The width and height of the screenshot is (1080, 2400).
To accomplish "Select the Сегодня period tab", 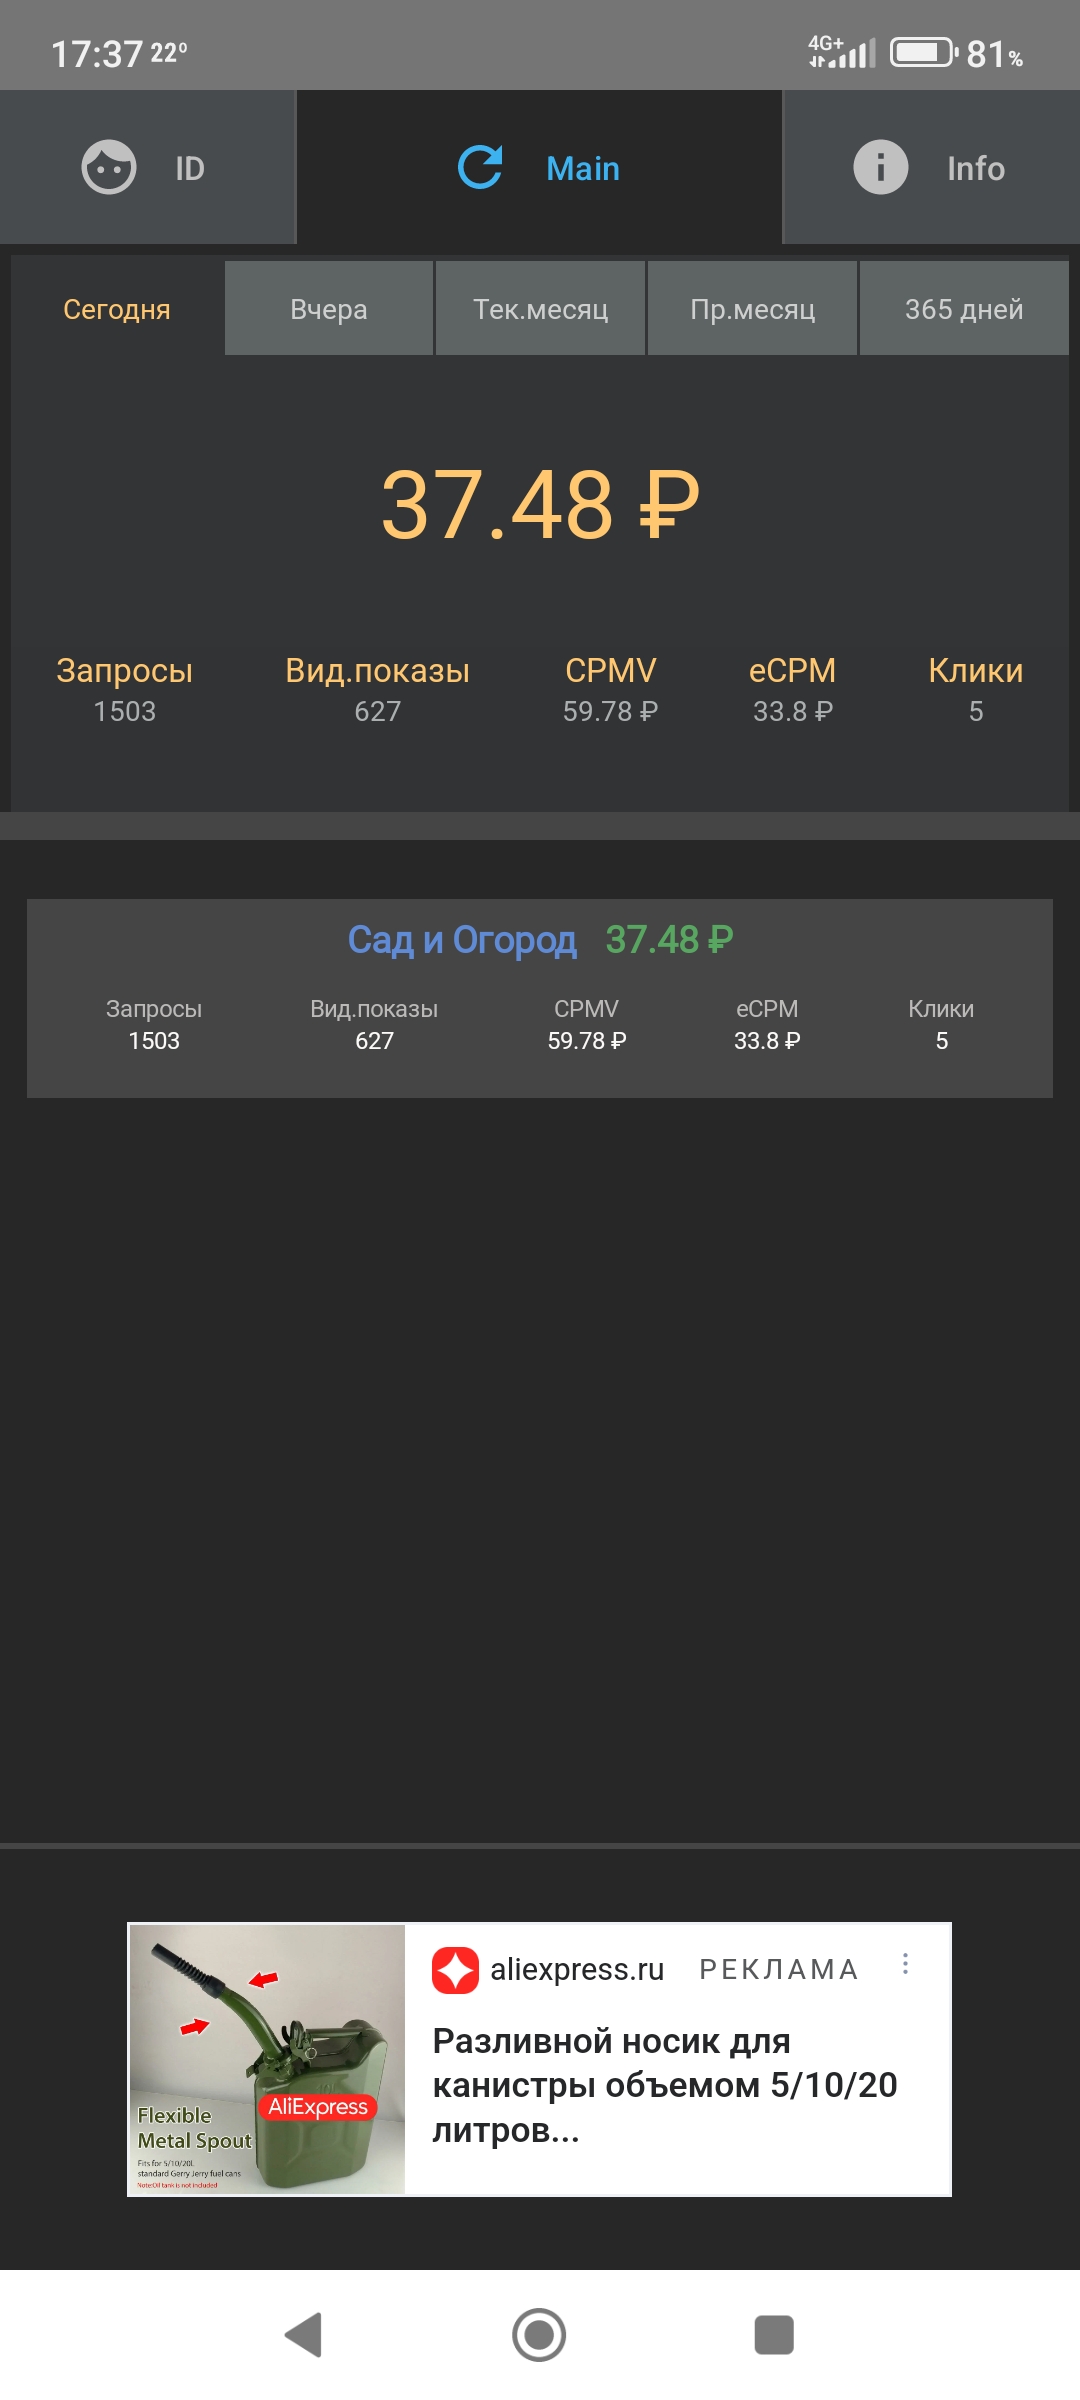I will click(x=117, y=309).
